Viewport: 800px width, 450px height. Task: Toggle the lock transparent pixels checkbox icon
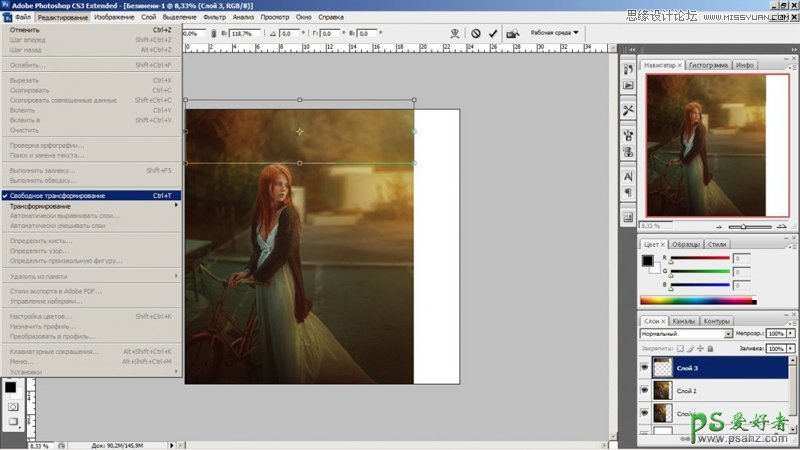coord(681,348)
